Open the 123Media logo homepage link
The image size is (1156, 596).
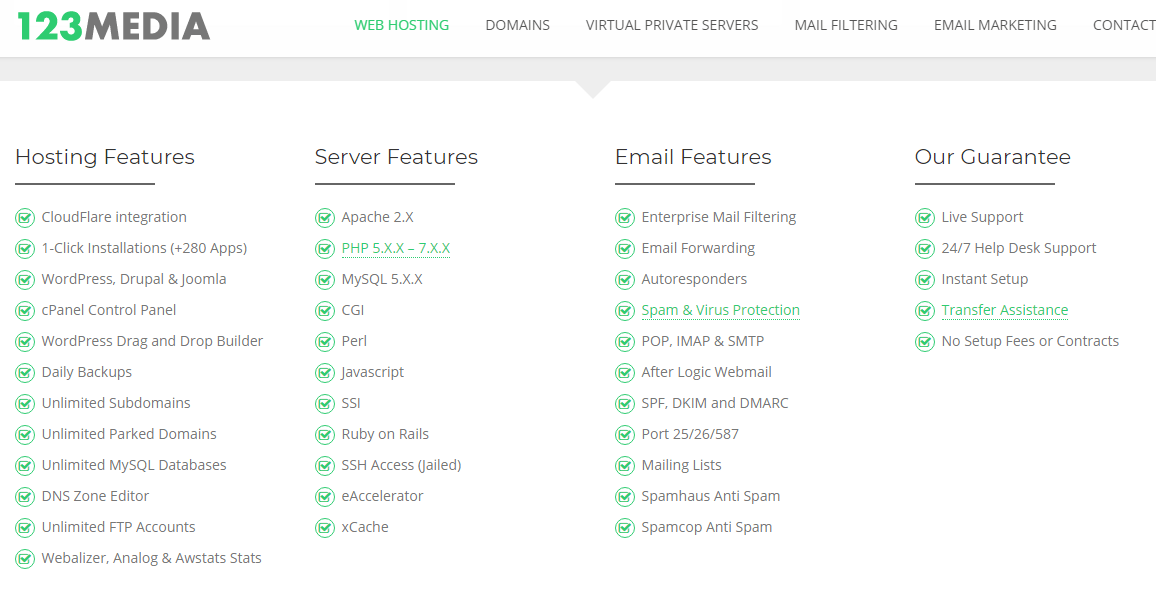(114, 26)
